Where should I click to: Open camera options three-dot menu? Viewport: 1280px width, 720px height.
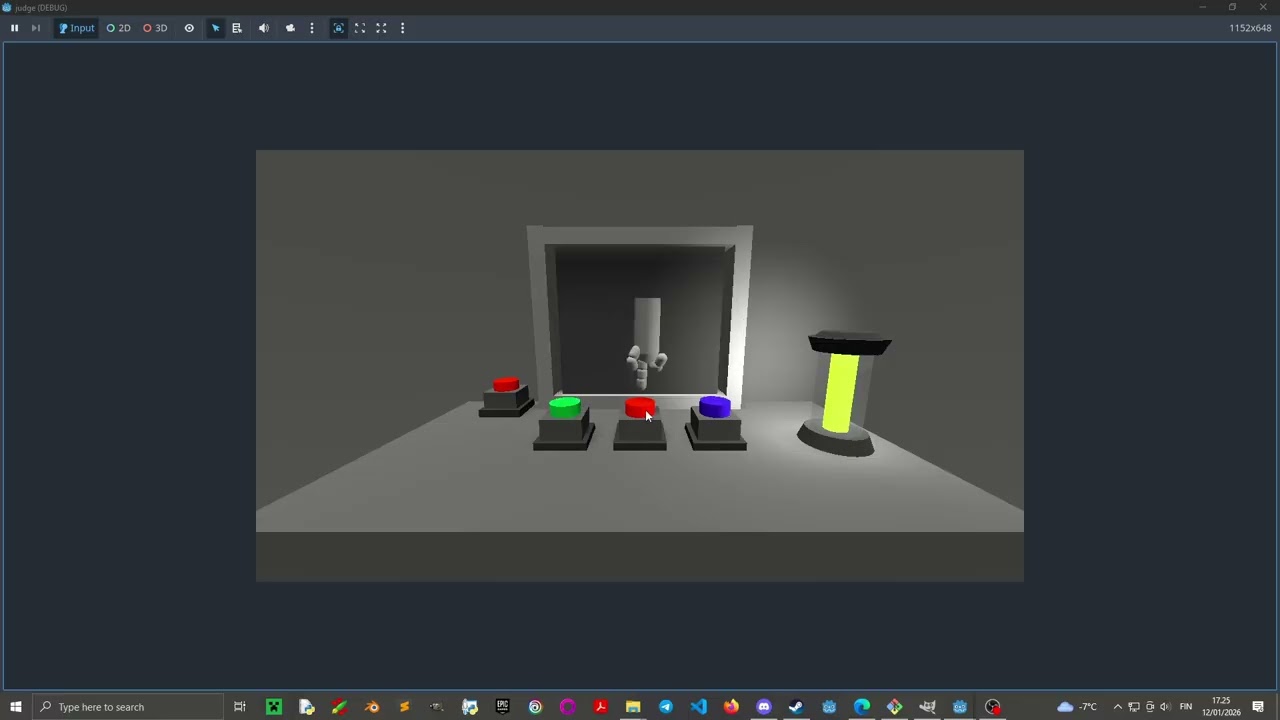[x=312, y=28]
